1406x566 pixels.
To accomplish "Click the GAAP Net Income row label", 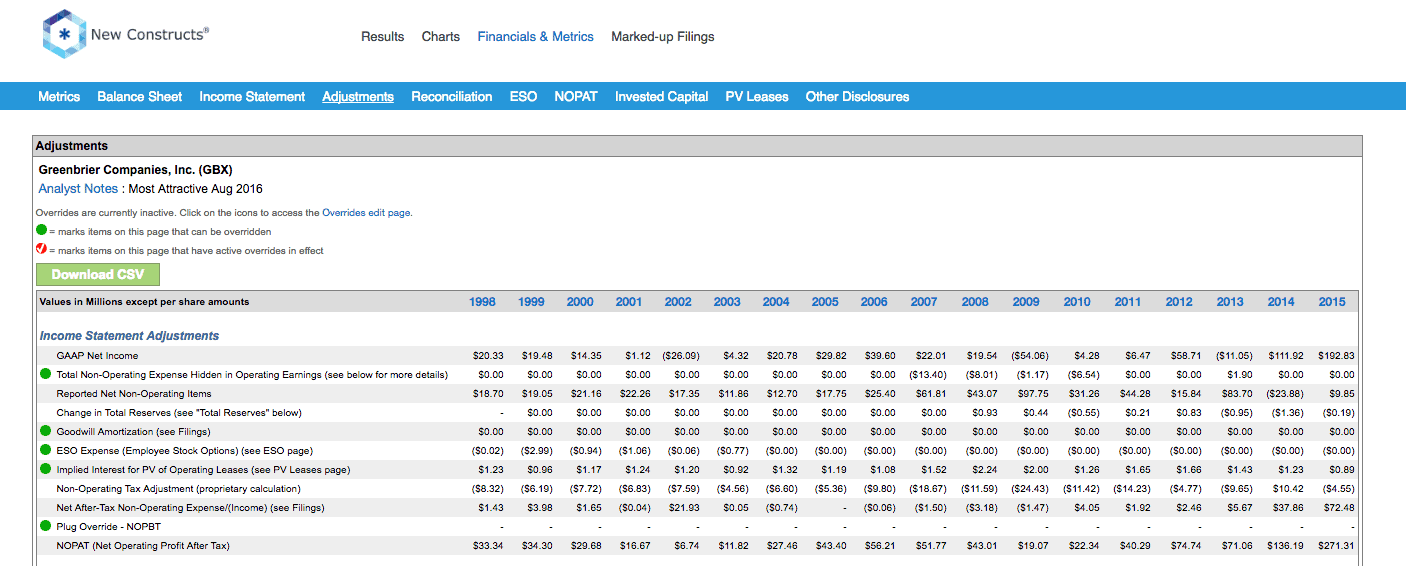I will coord(97,356).
